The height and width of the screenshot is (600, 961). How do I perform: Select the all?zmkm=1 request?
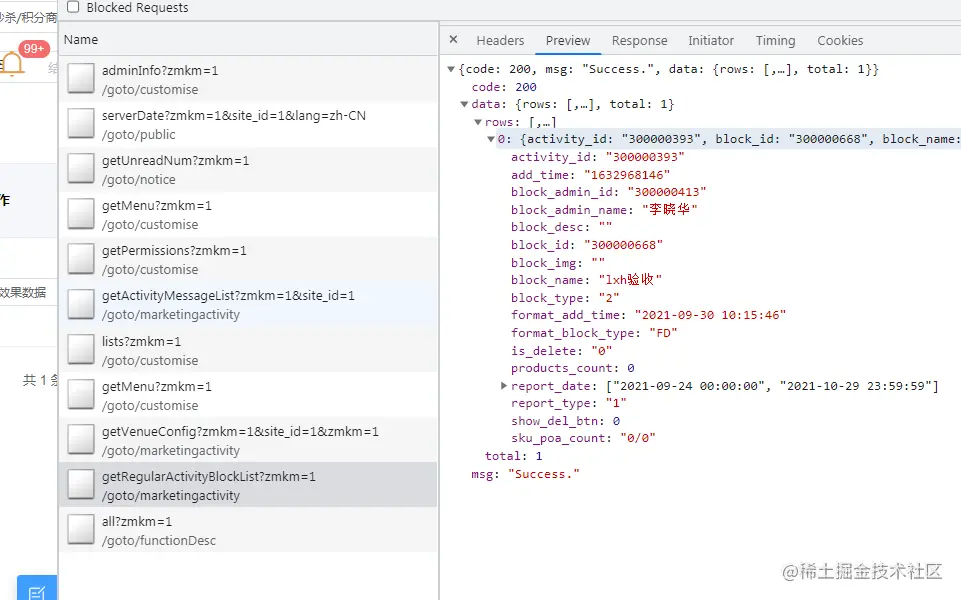[248, 530]
